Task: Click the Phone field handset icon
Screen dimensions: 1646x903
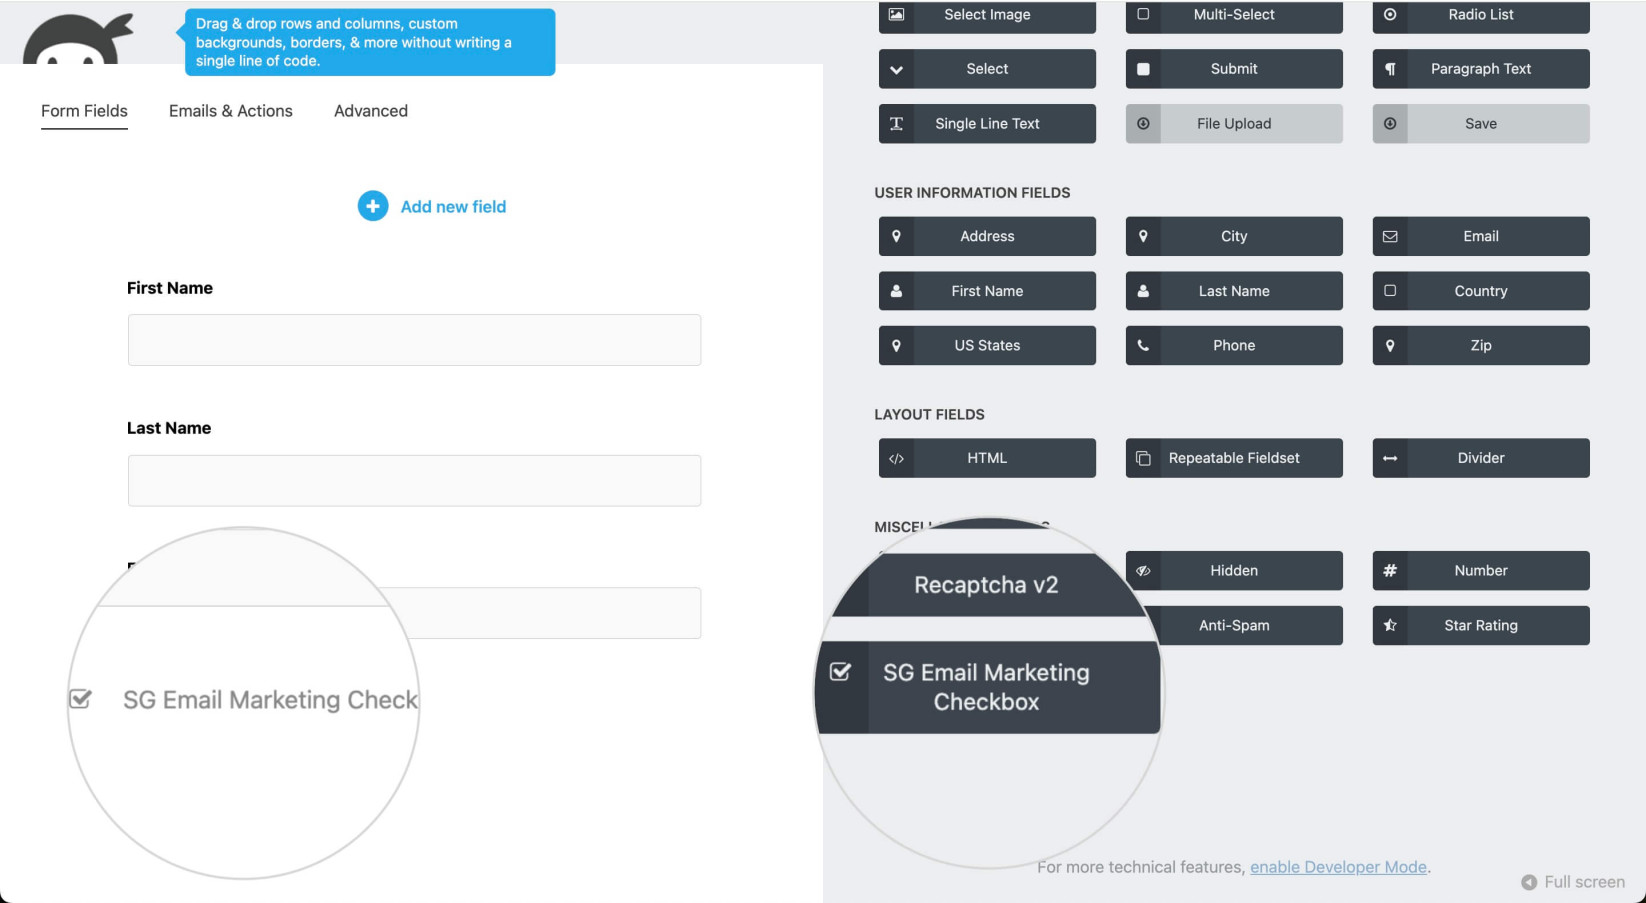Action: pyautogui.click(x=1143, y=345)
